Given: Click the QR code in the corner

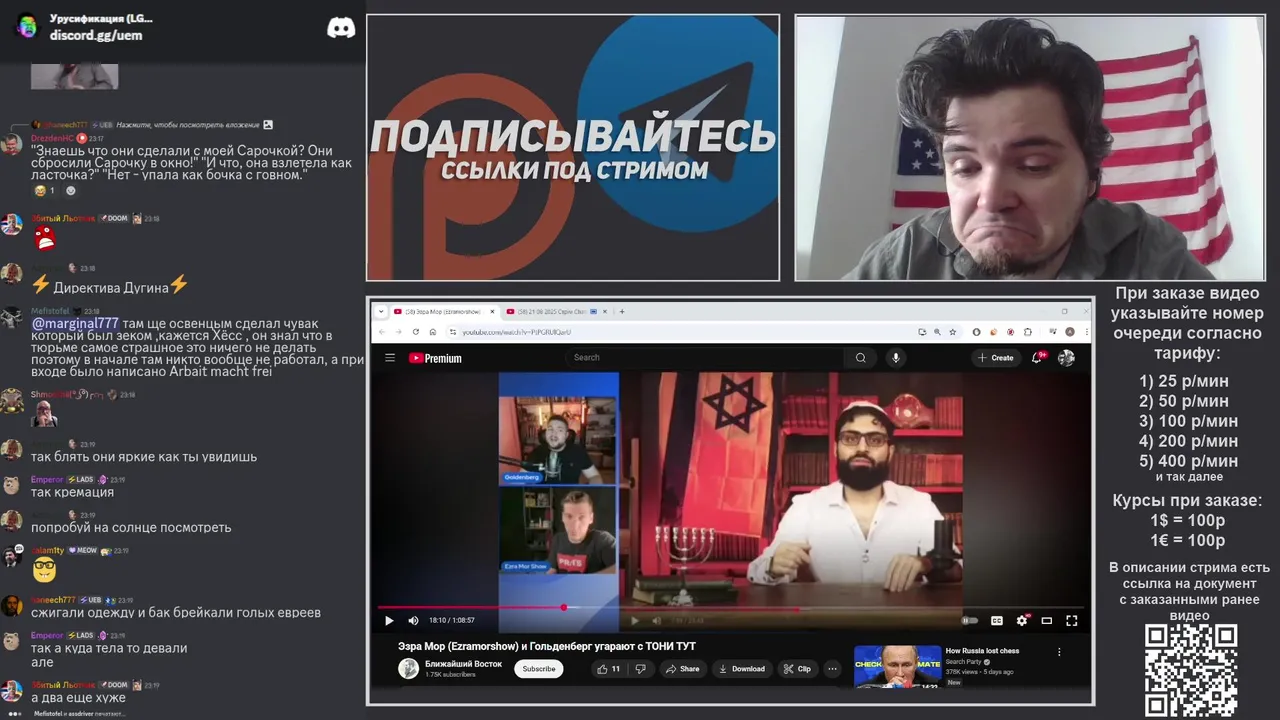Looking at the screenshot, I should pos(1191,670).
